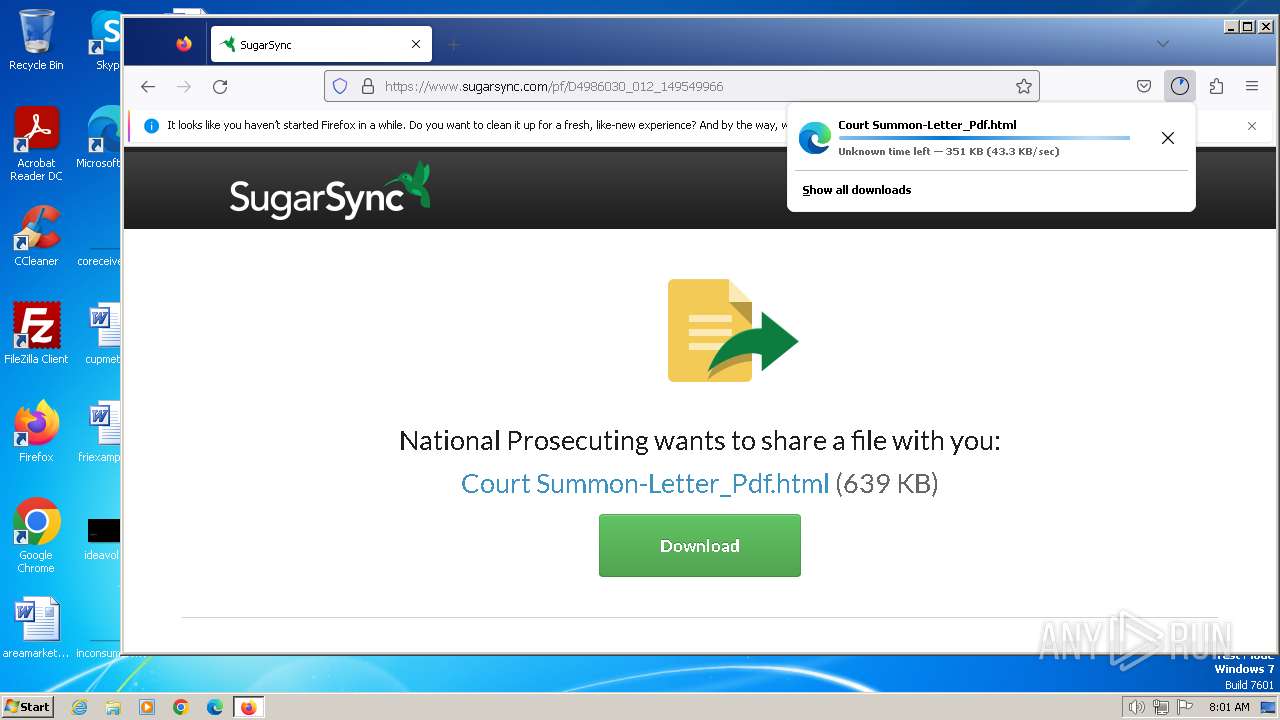Screen dimensions: 1280x720
Task: Open the Windows Start menu
Action: 27,707
